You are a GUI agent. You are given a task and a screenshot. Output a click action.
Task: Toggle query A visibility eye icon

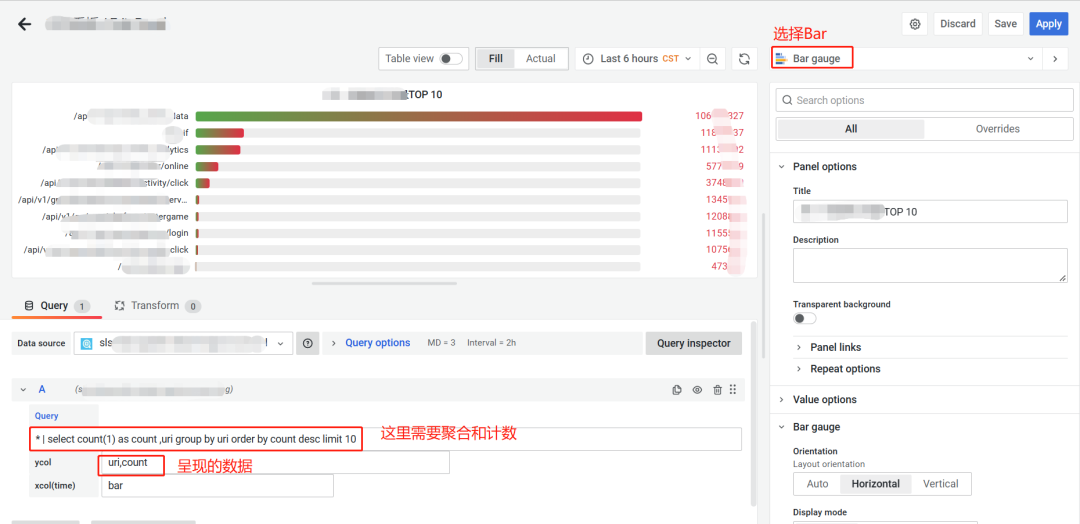click(x=697, y=390)
